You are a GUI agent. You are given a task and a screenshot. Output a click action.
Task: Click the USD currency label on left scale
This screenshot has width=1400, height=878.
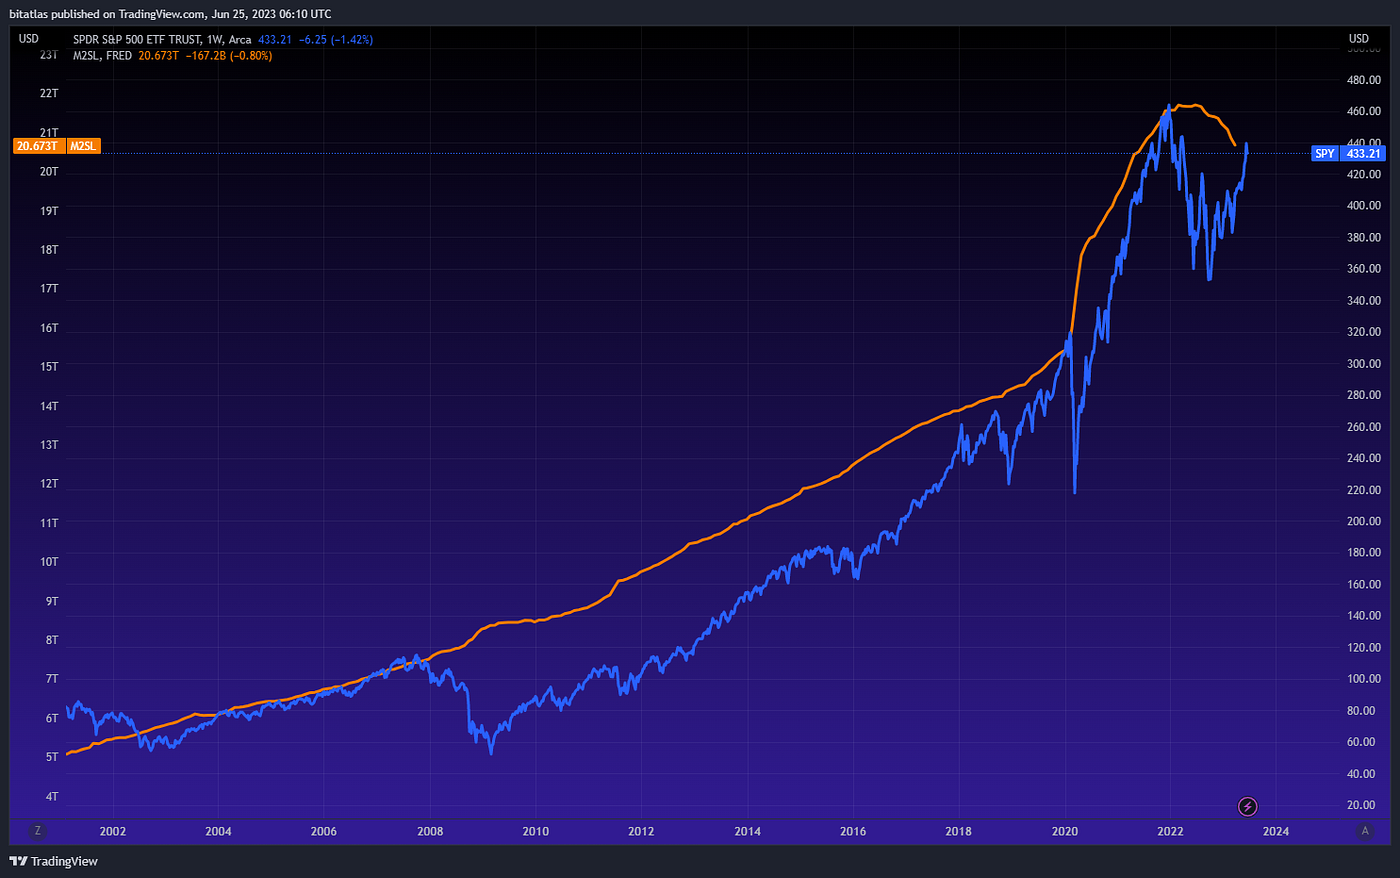tap(29, 39)
